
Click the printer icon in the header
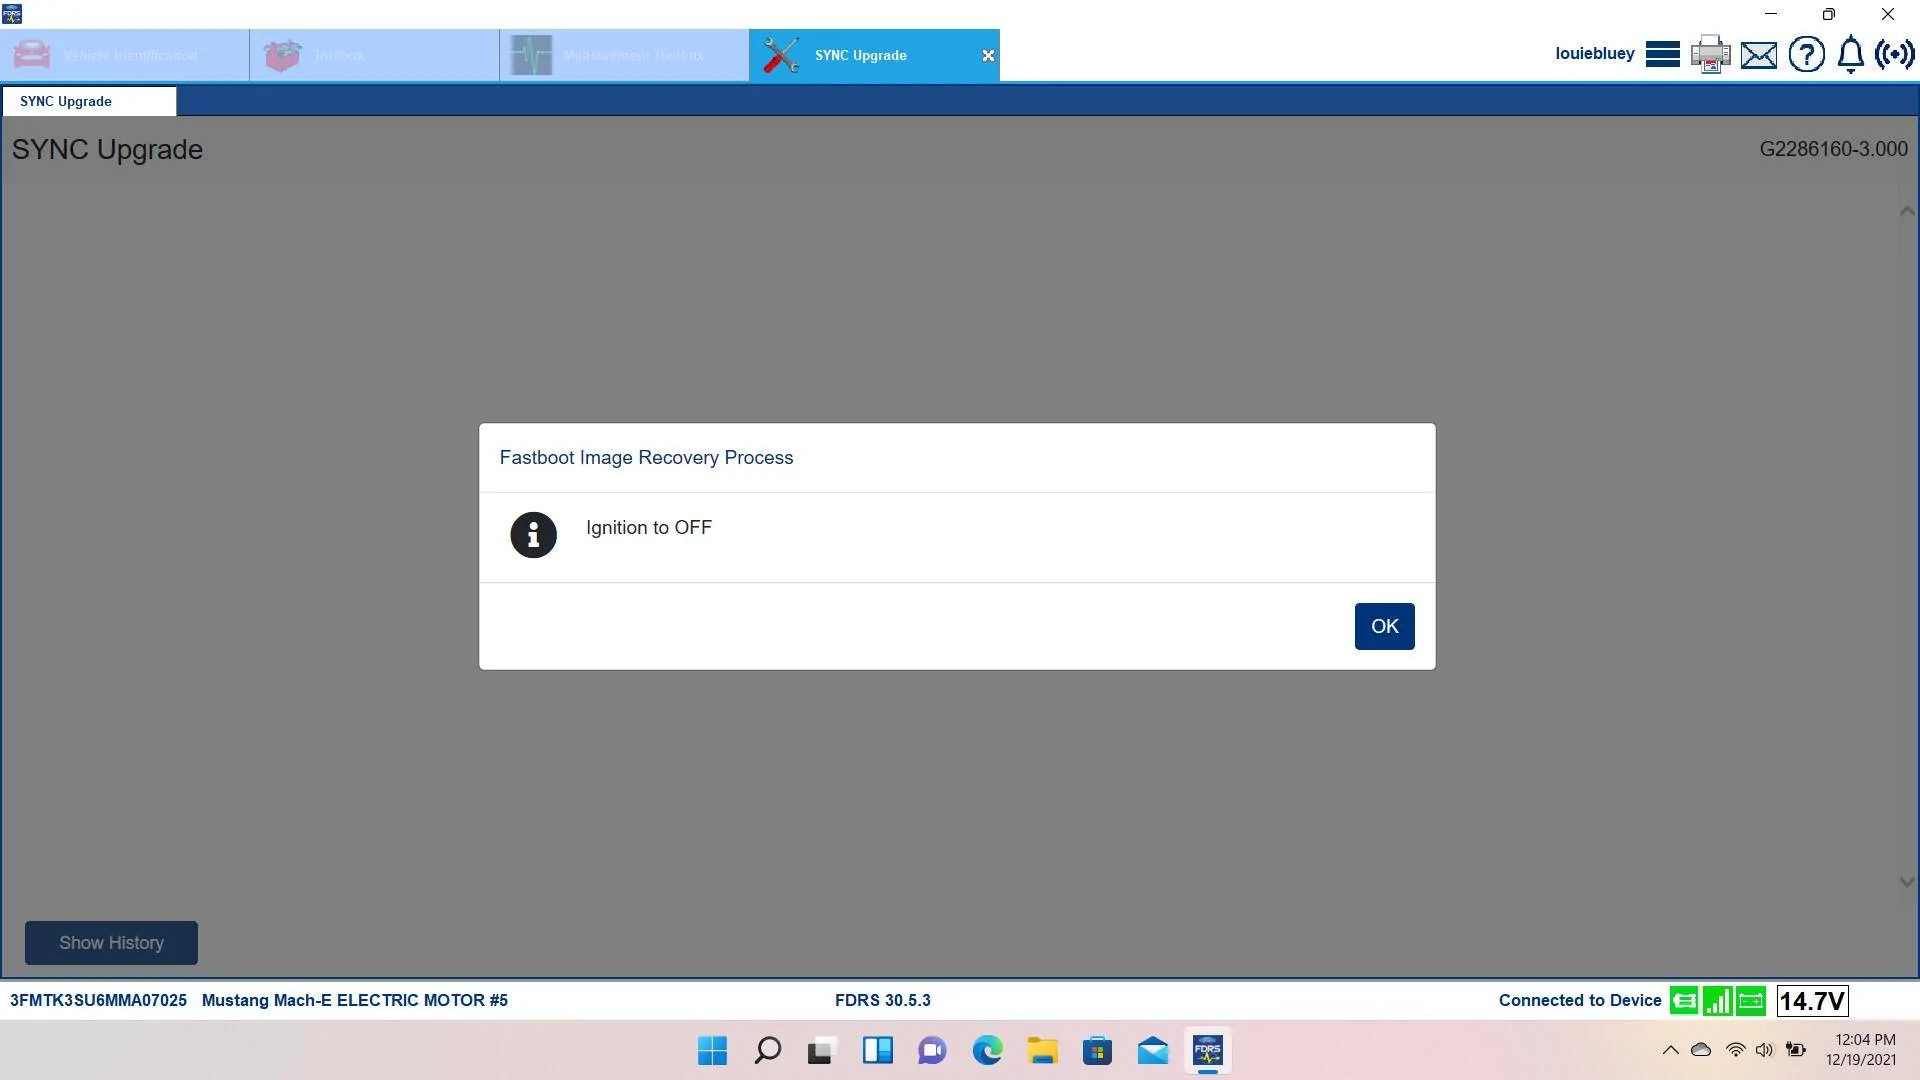[x=1711, y=54]
